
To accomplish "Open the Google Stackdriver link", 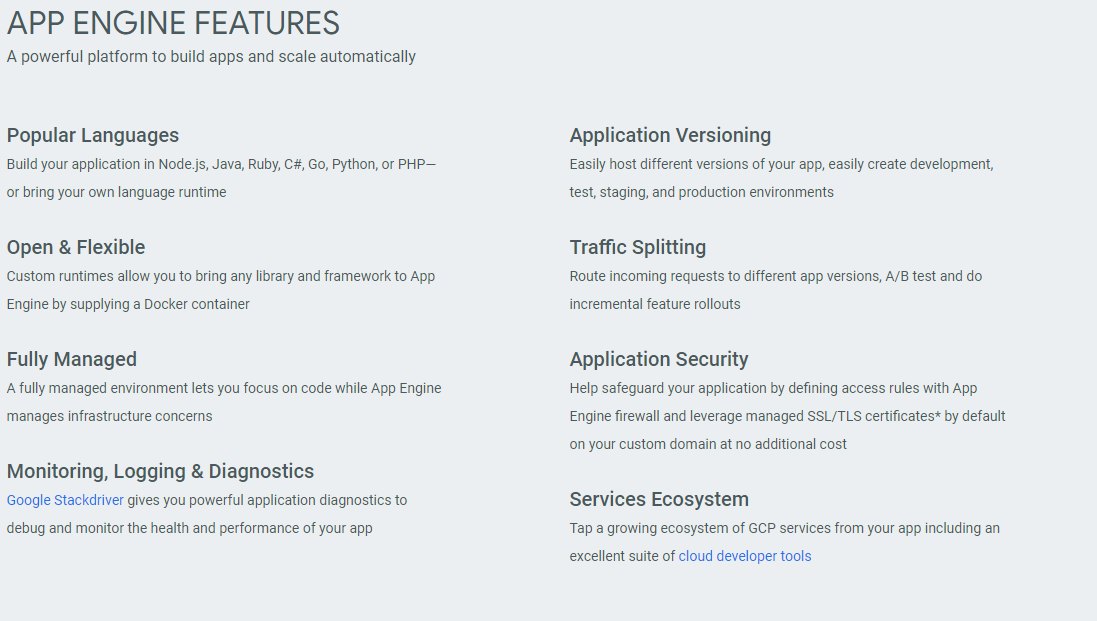I will (x=65, y=500).
